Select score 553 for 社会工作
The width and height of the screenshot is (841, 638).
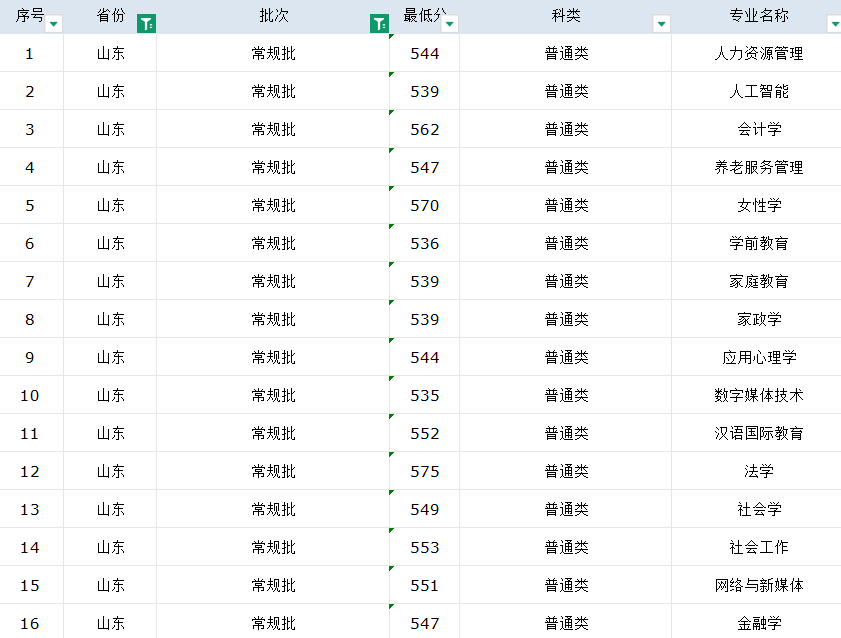pyautogui.click(x=424, y=547)
